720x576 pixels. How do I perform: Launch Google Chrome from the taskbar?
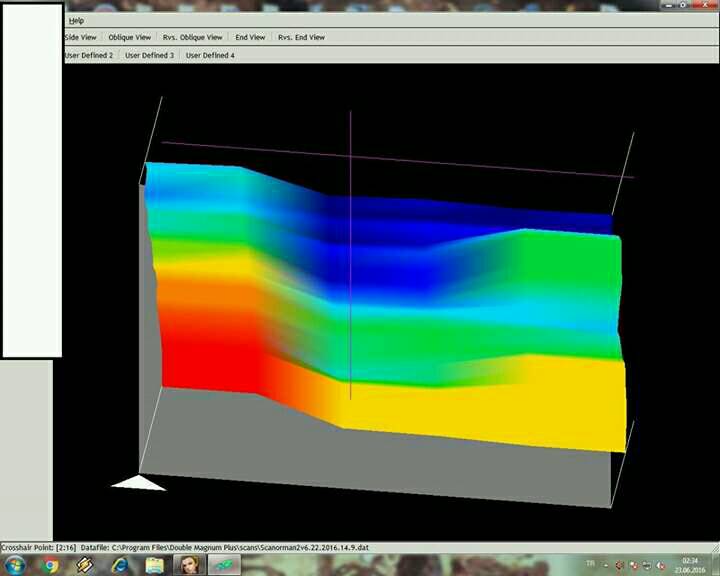coord(51,565)
